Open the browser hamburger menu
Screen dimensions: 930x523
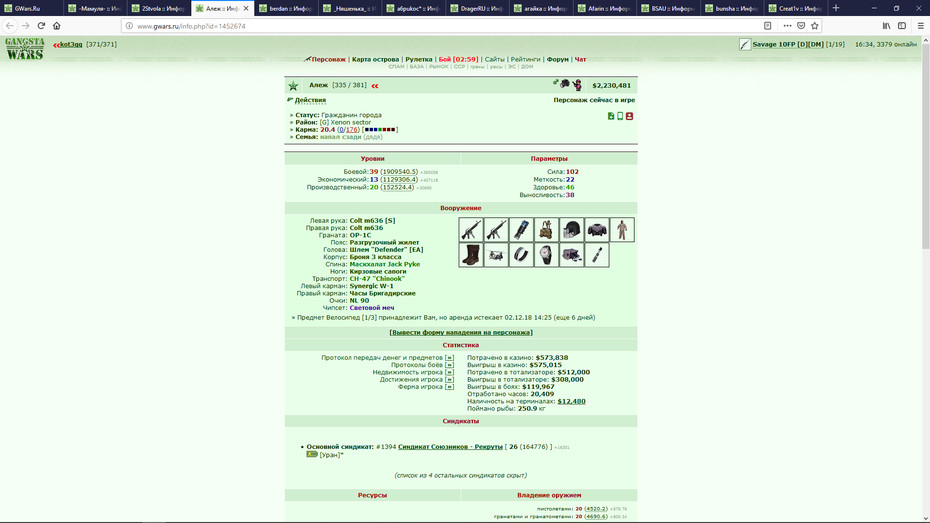coord(921,25)
